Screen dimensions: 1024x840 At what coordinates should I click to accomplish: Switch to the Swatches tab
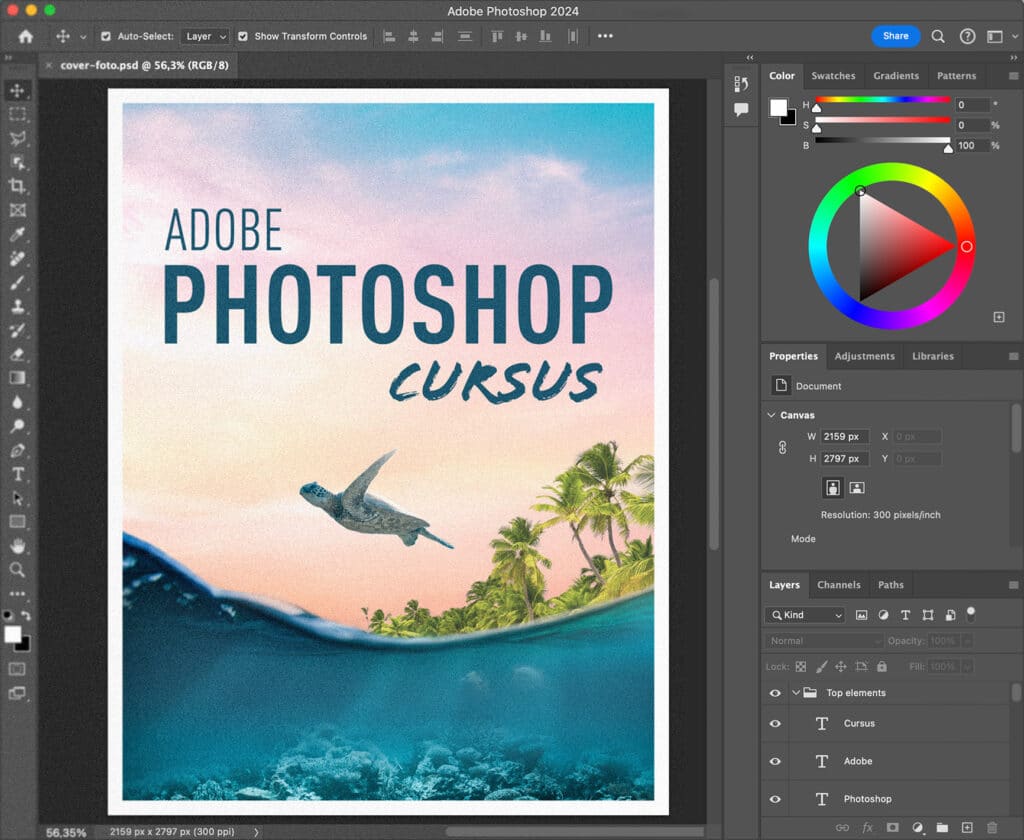[833, 76]
